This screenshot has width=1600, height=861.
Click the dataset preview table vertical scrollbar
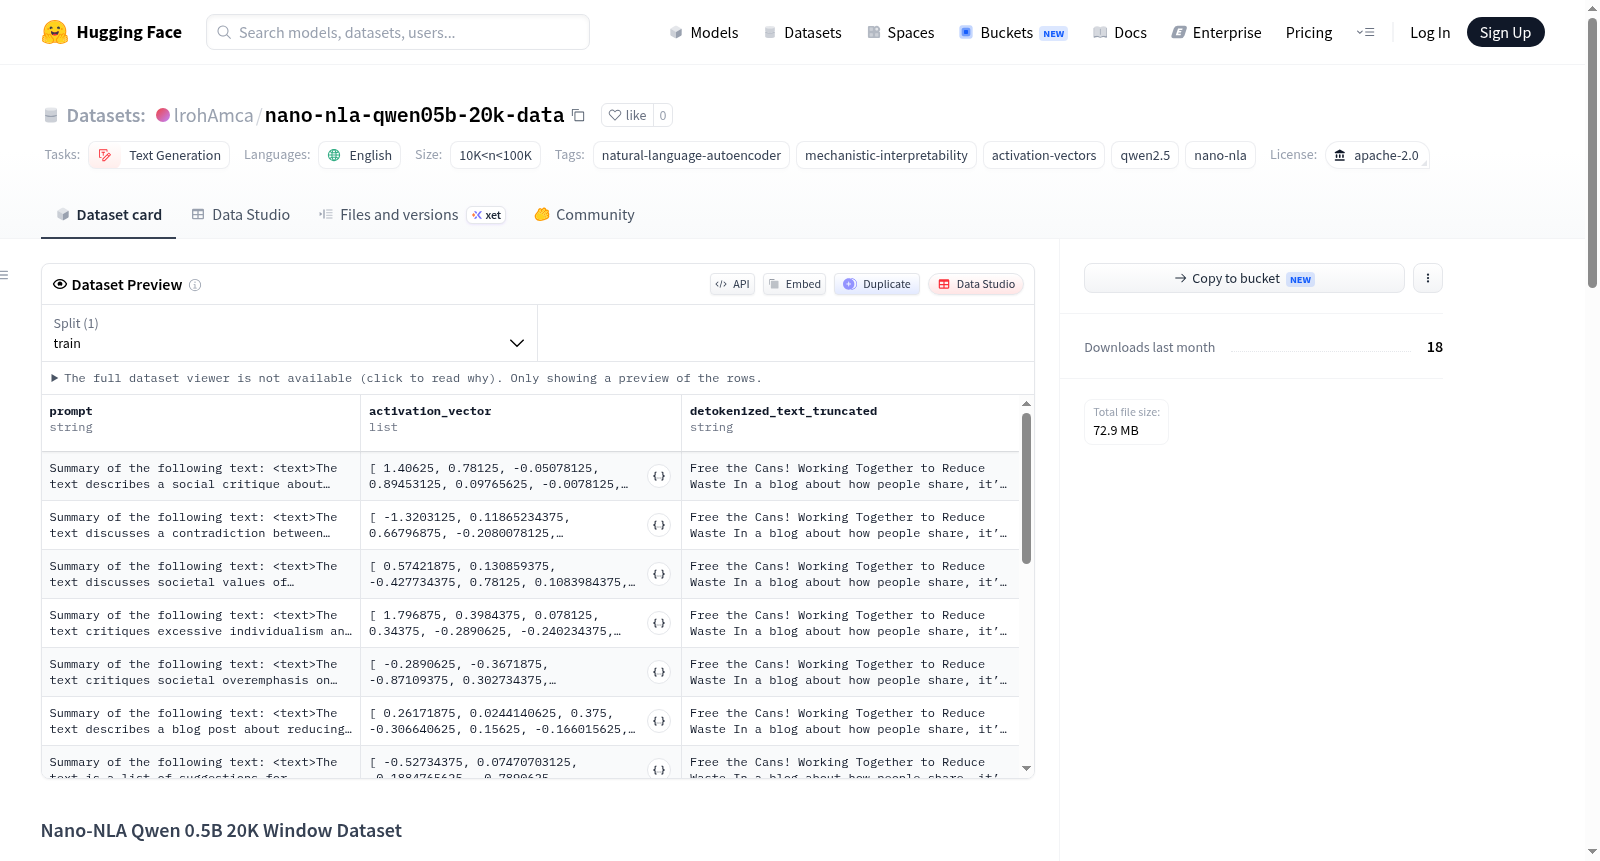coord(1026,488)
